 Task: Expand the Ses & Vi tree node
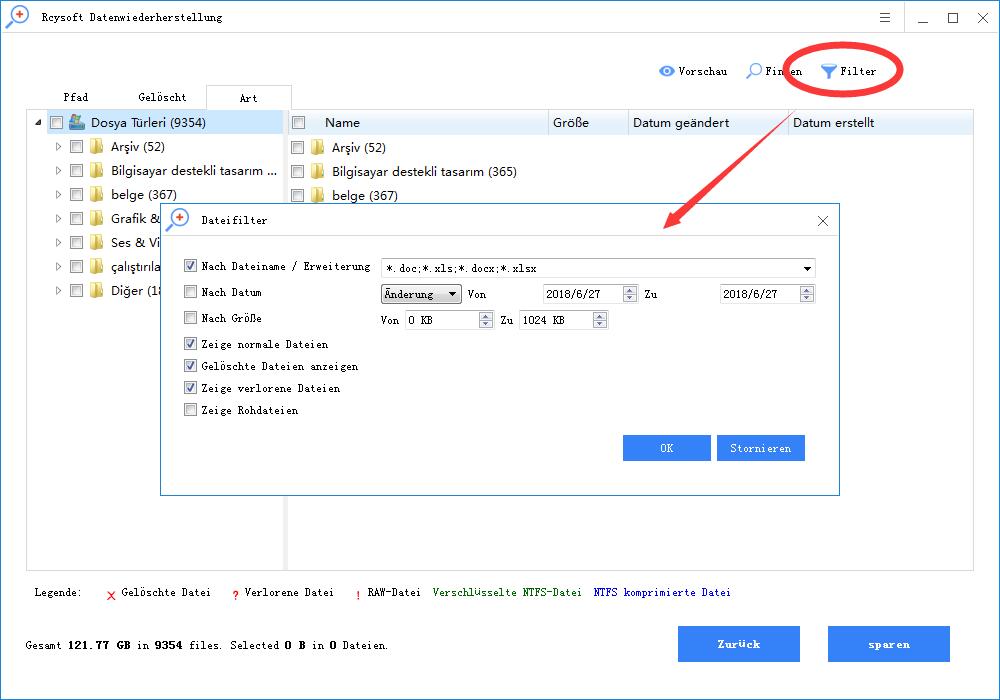58,242
